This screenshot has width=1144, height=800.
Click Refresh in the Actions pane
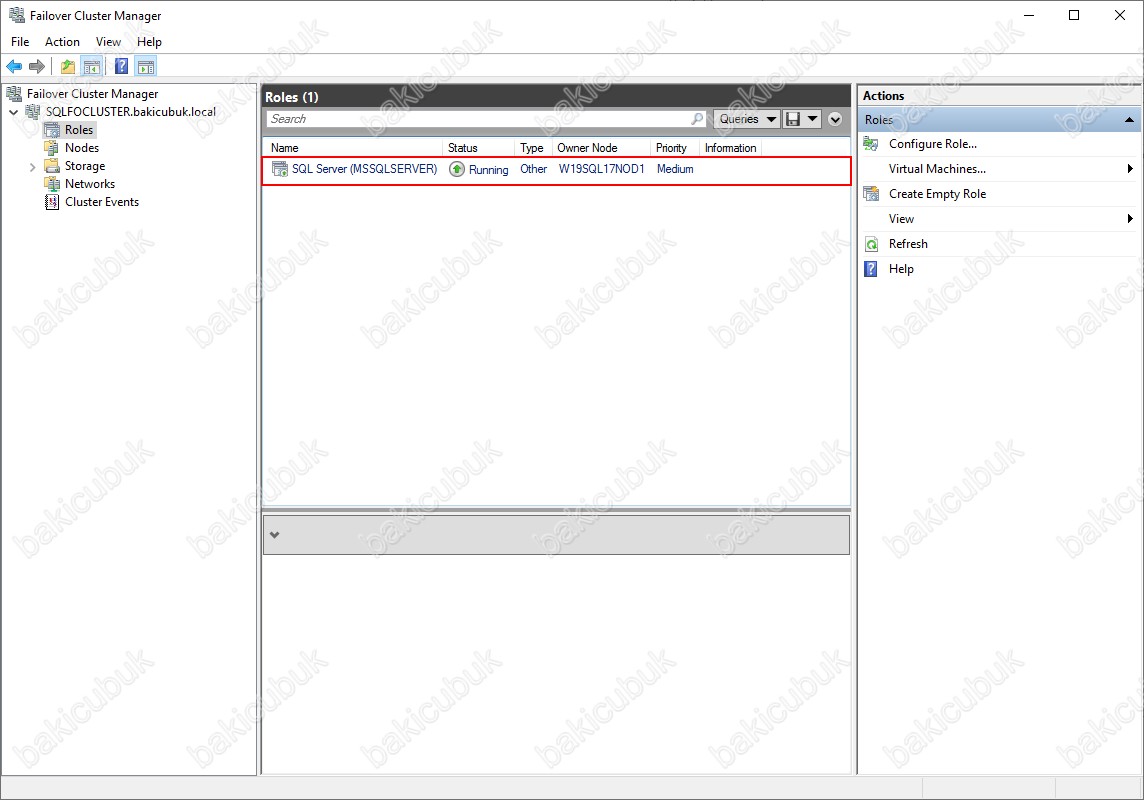[908, 244]
